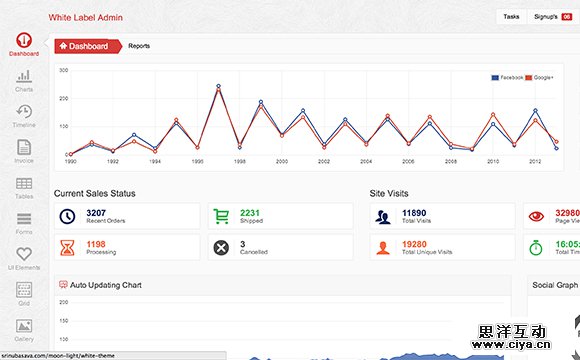
Task: Click the home icon in Dashboard breadcrumb
Action: pyautogui.click(x=63, y=46)
